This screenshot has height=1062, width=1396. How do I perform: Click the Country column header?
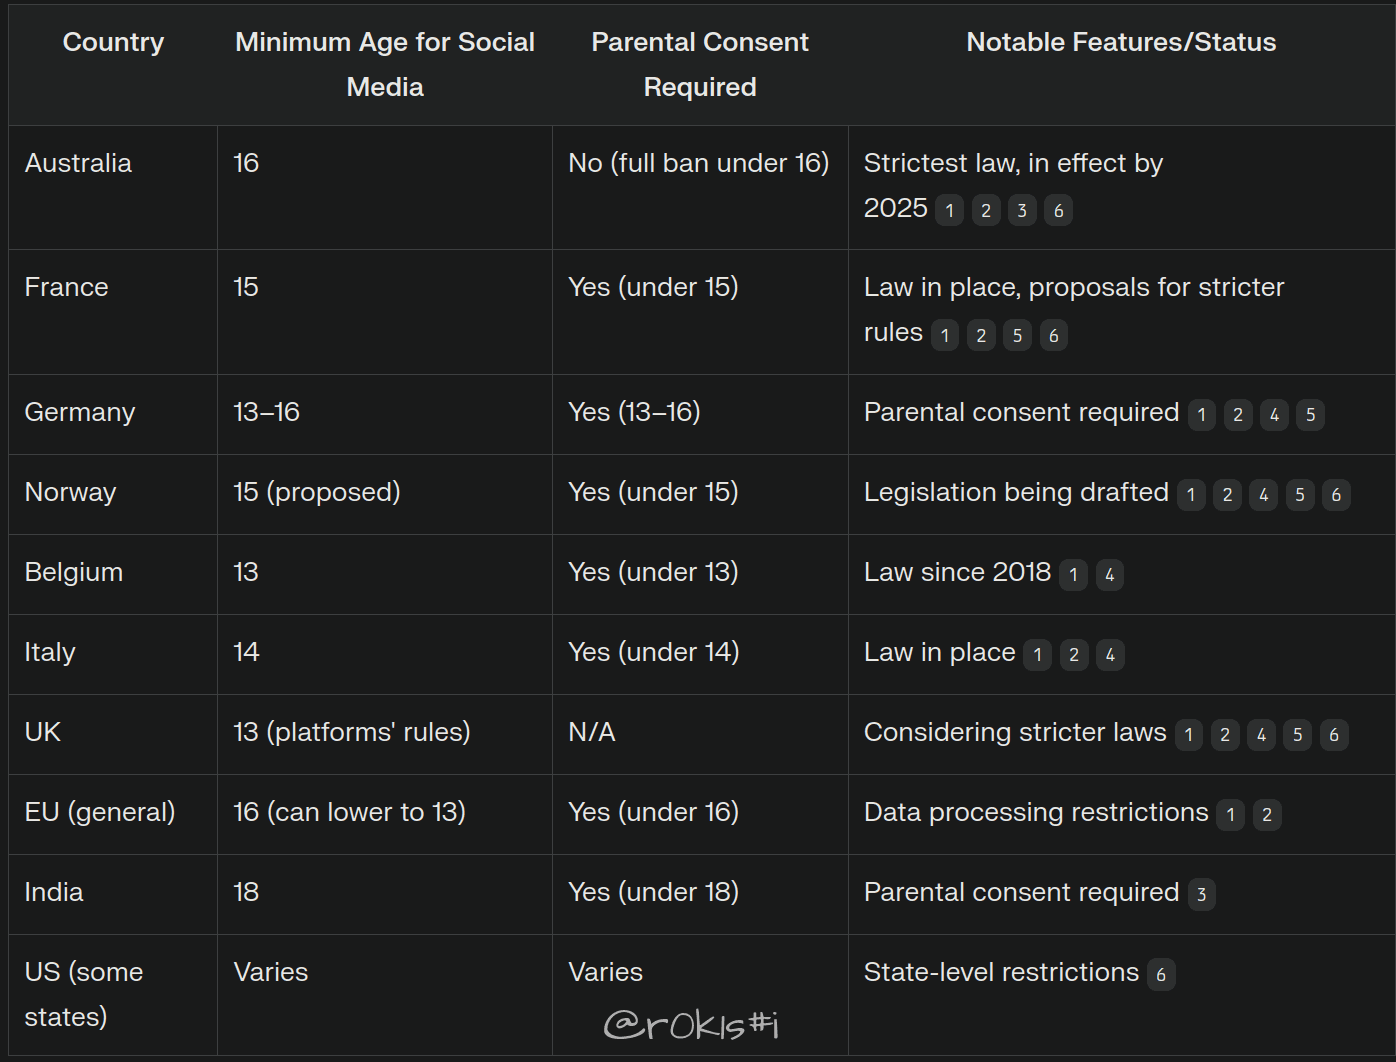pyautogui.click(x=113, y=42)
